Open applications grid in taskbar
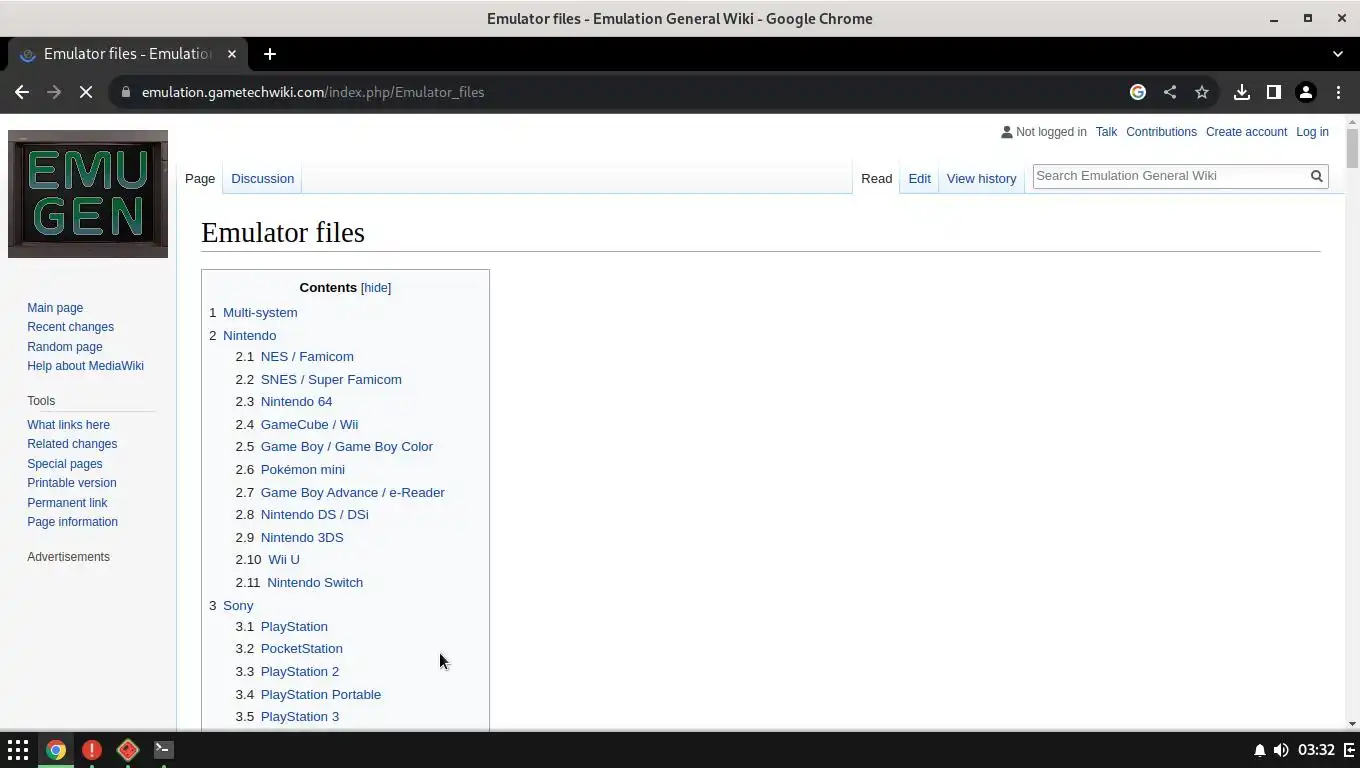 tap(18, 750)
